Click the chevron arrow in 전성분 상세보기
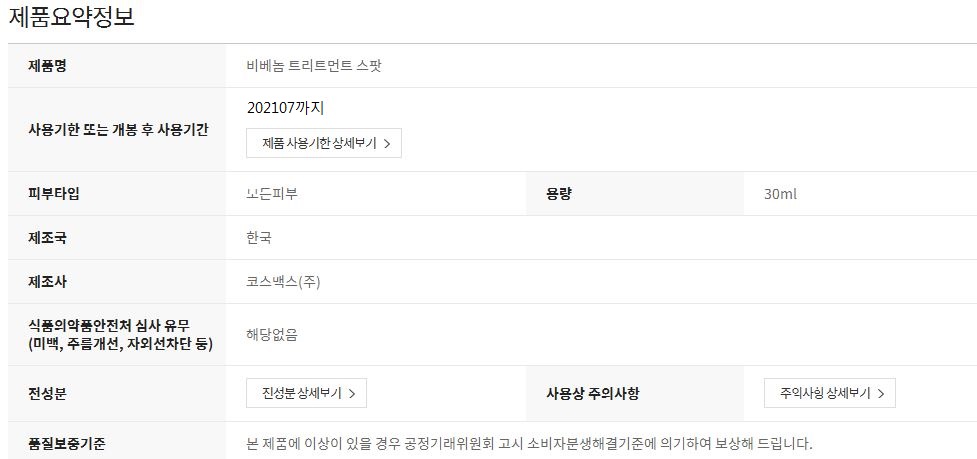977x459 pixels. [x=352, y=394]
